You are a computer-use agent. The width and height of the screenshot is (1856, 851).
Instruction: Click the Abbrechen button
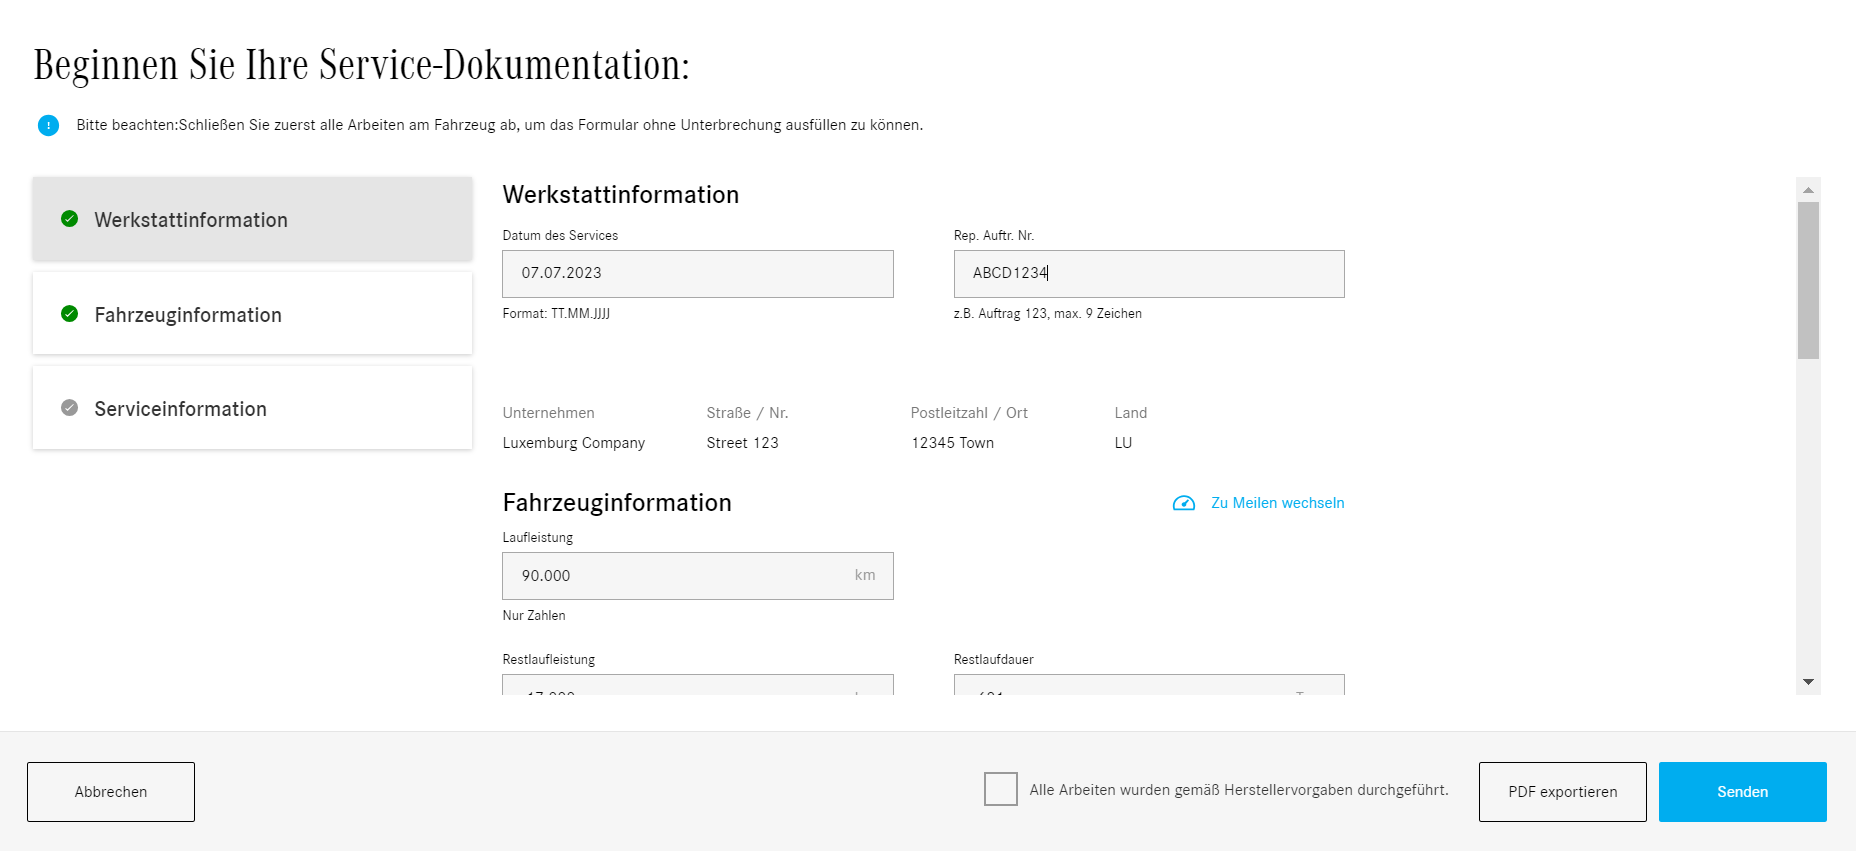[111, 792]
